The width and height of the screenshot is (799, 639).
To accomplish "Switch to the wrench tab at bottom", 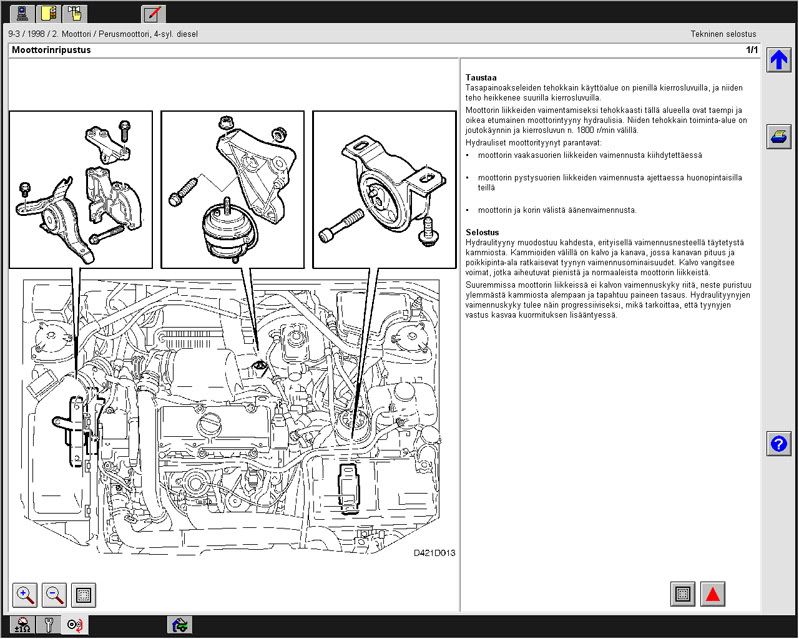I will coord(48,626).
